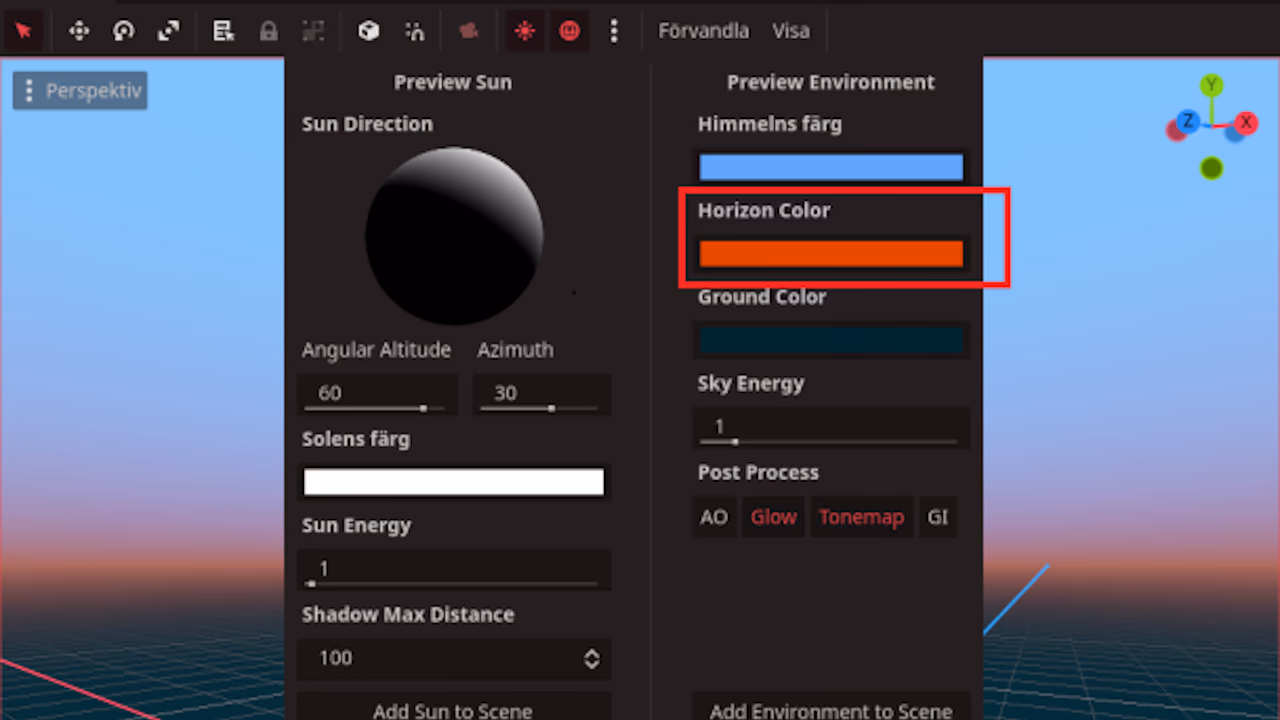Open the Förvandla menu
Screen dimensions: 1280x720
coord(703,31)
